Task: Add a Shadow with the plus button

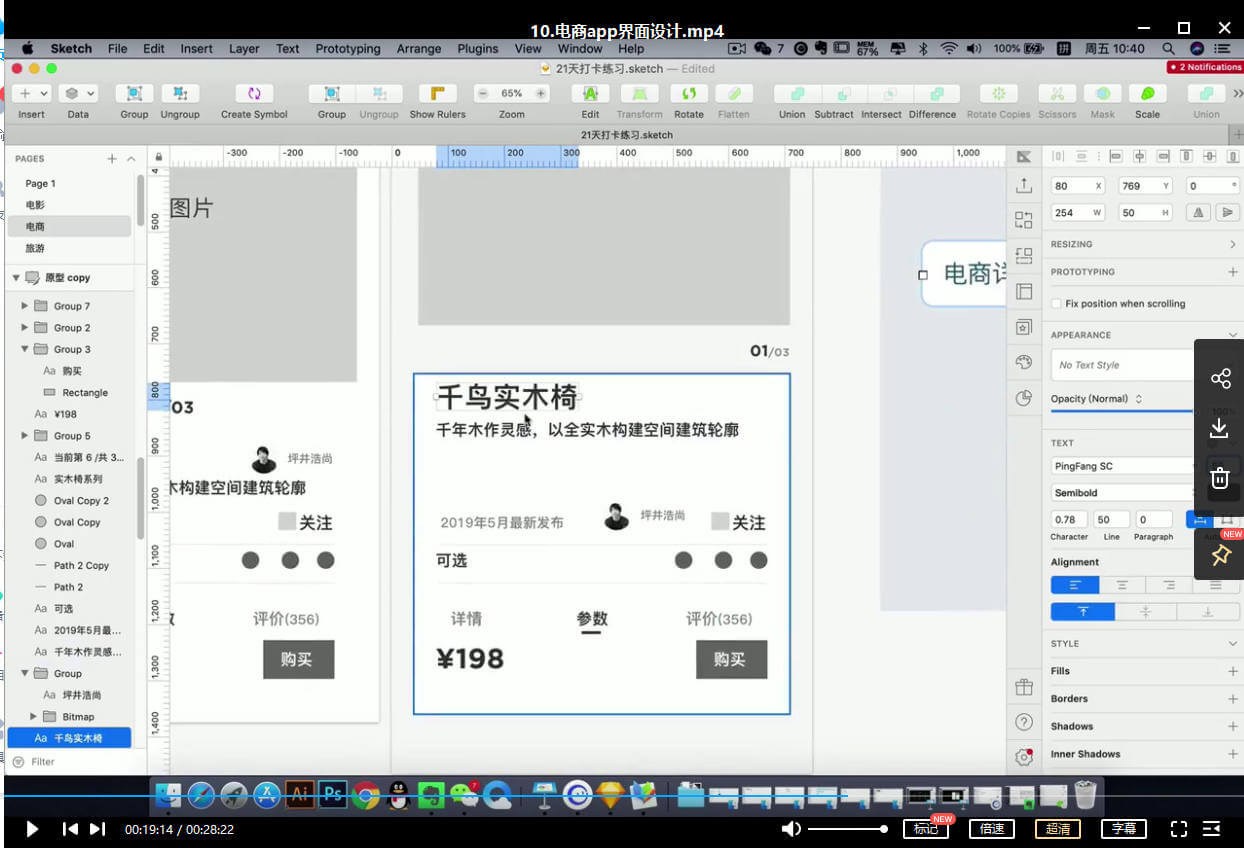Action: pos(1232,726)
